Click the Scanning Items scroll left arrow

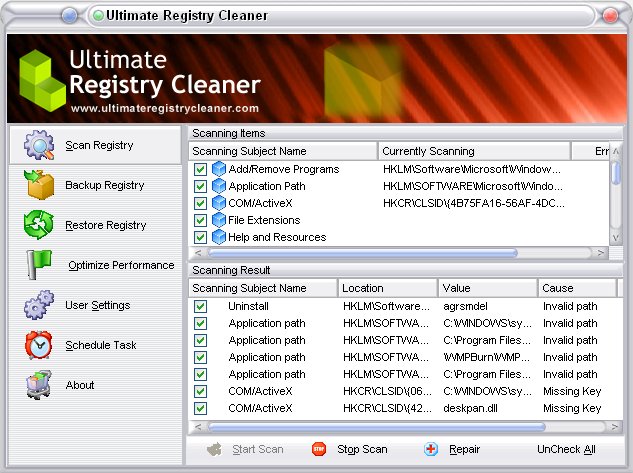[198, 253]
